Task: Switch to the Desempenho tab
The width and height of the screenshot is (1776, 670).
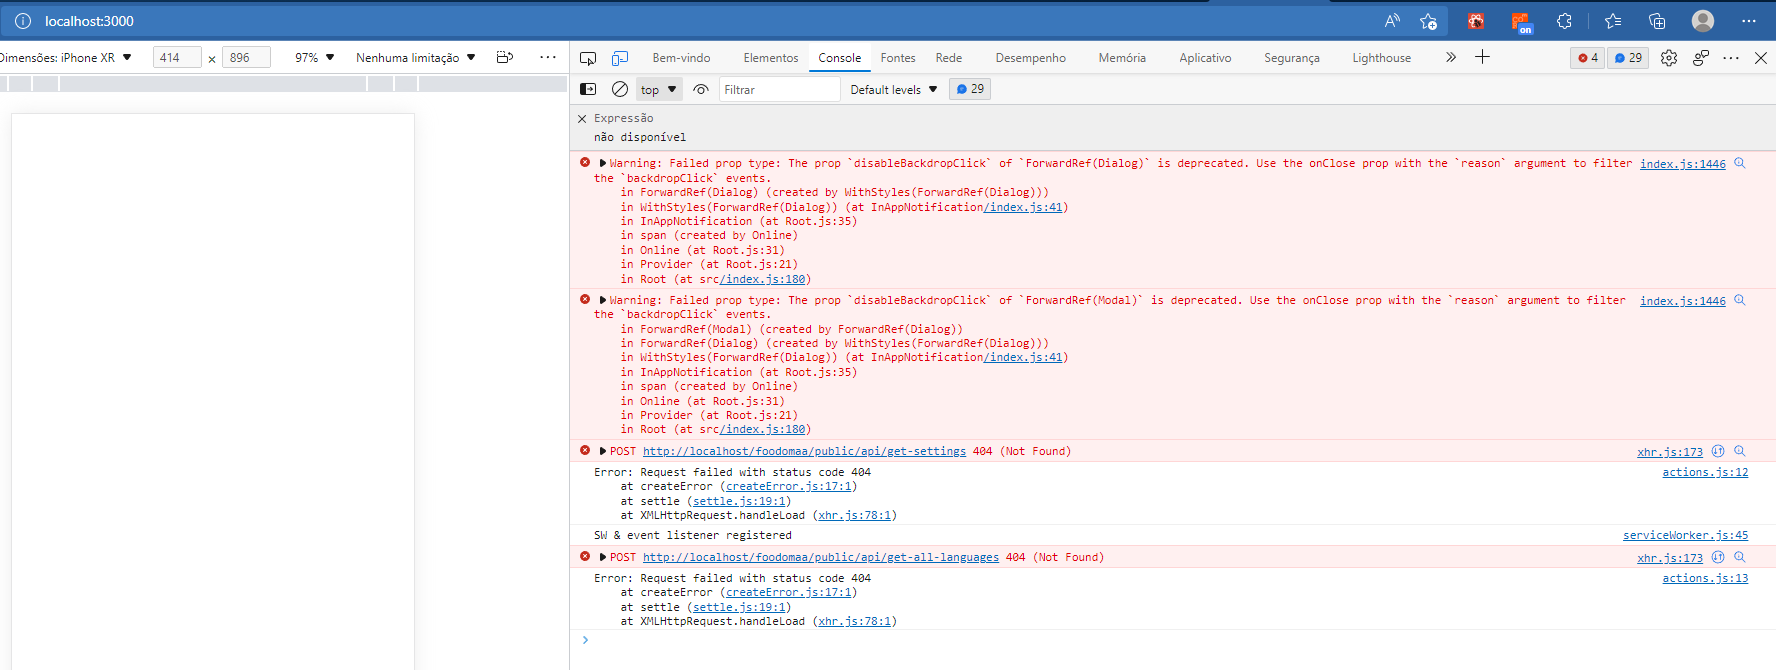Action: [x=1031, y=58]
